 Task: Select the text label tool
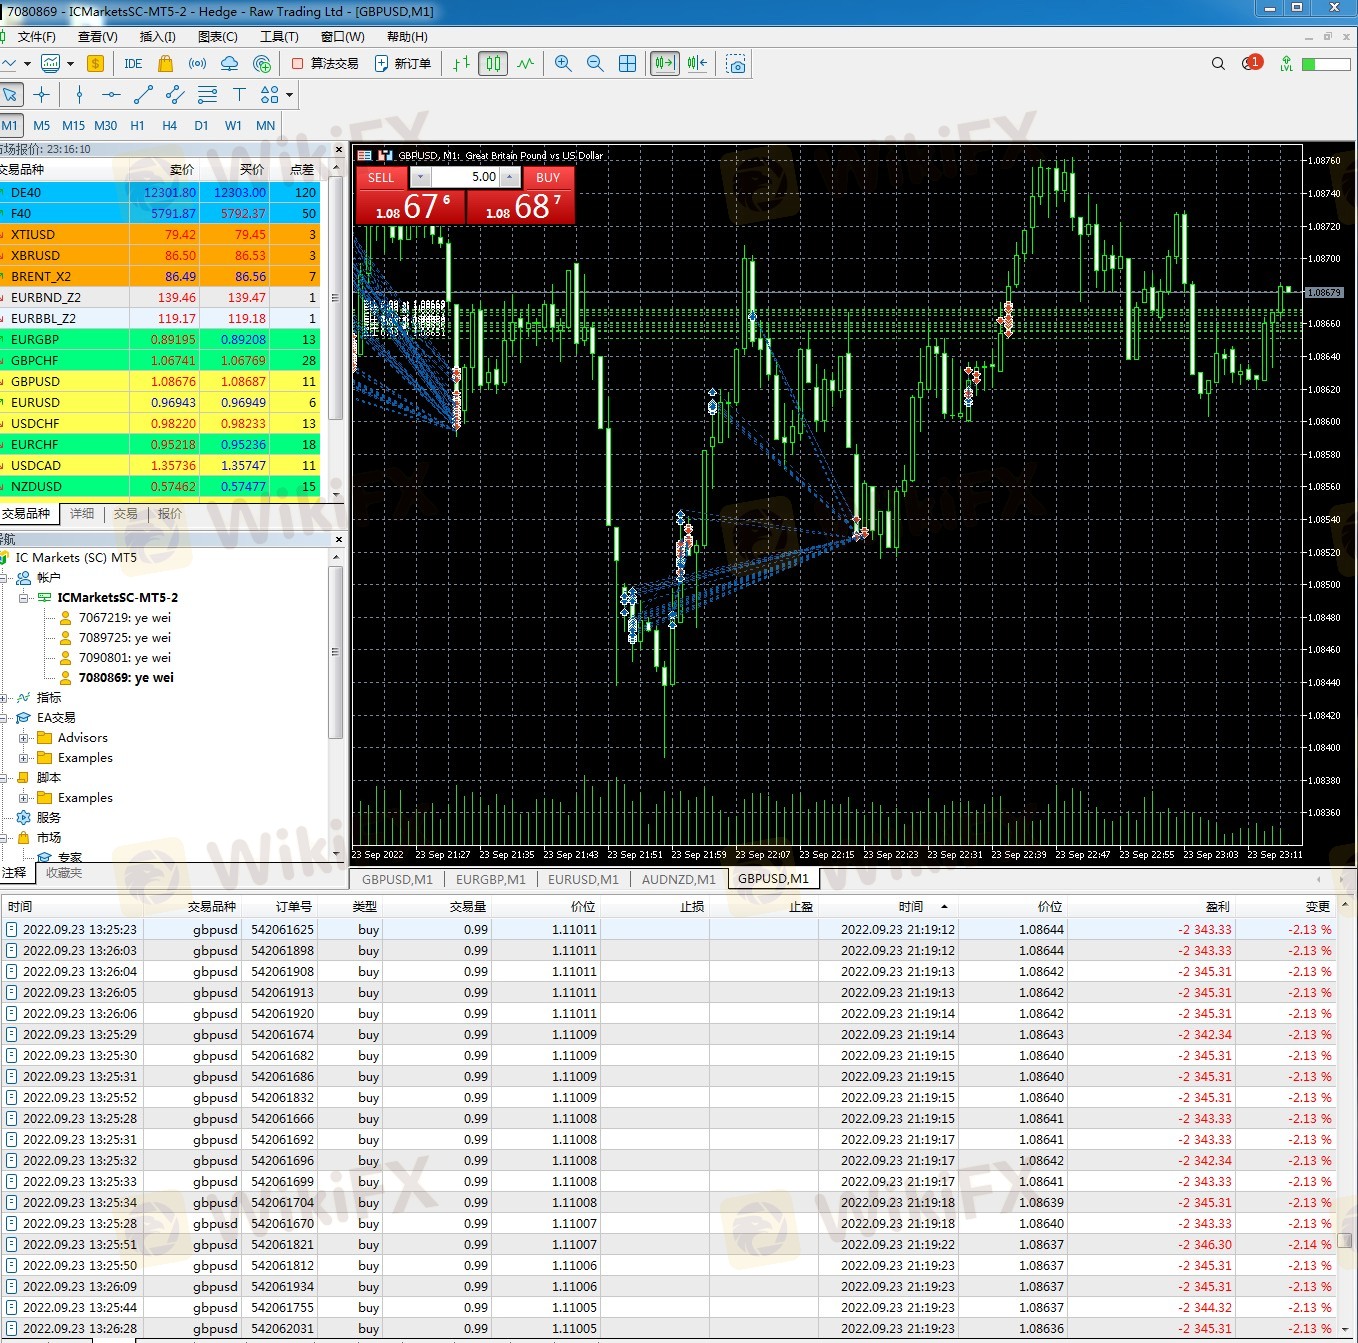(239, 94)
